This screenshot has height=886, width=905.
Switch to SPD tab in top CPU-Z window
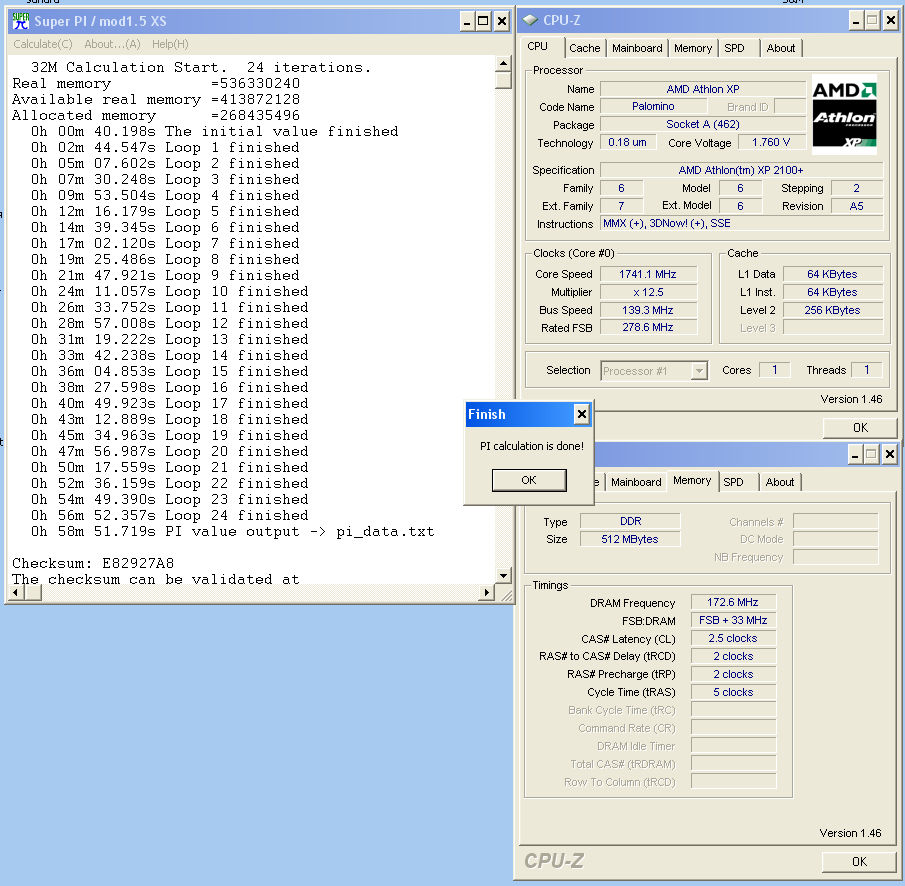coord(734,48)
